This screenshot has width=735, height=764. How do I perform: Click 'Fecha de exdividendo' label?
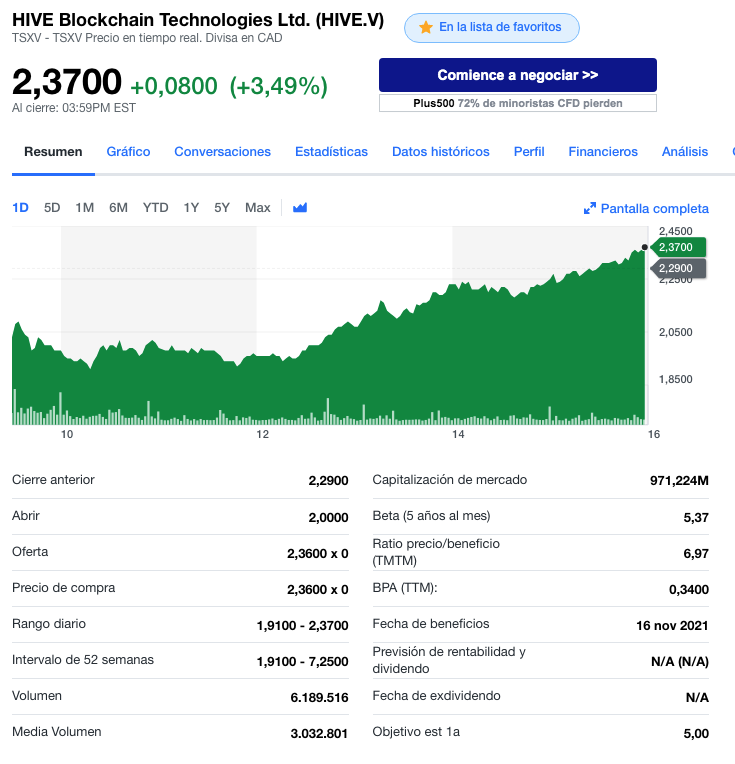tap(436, 696)
